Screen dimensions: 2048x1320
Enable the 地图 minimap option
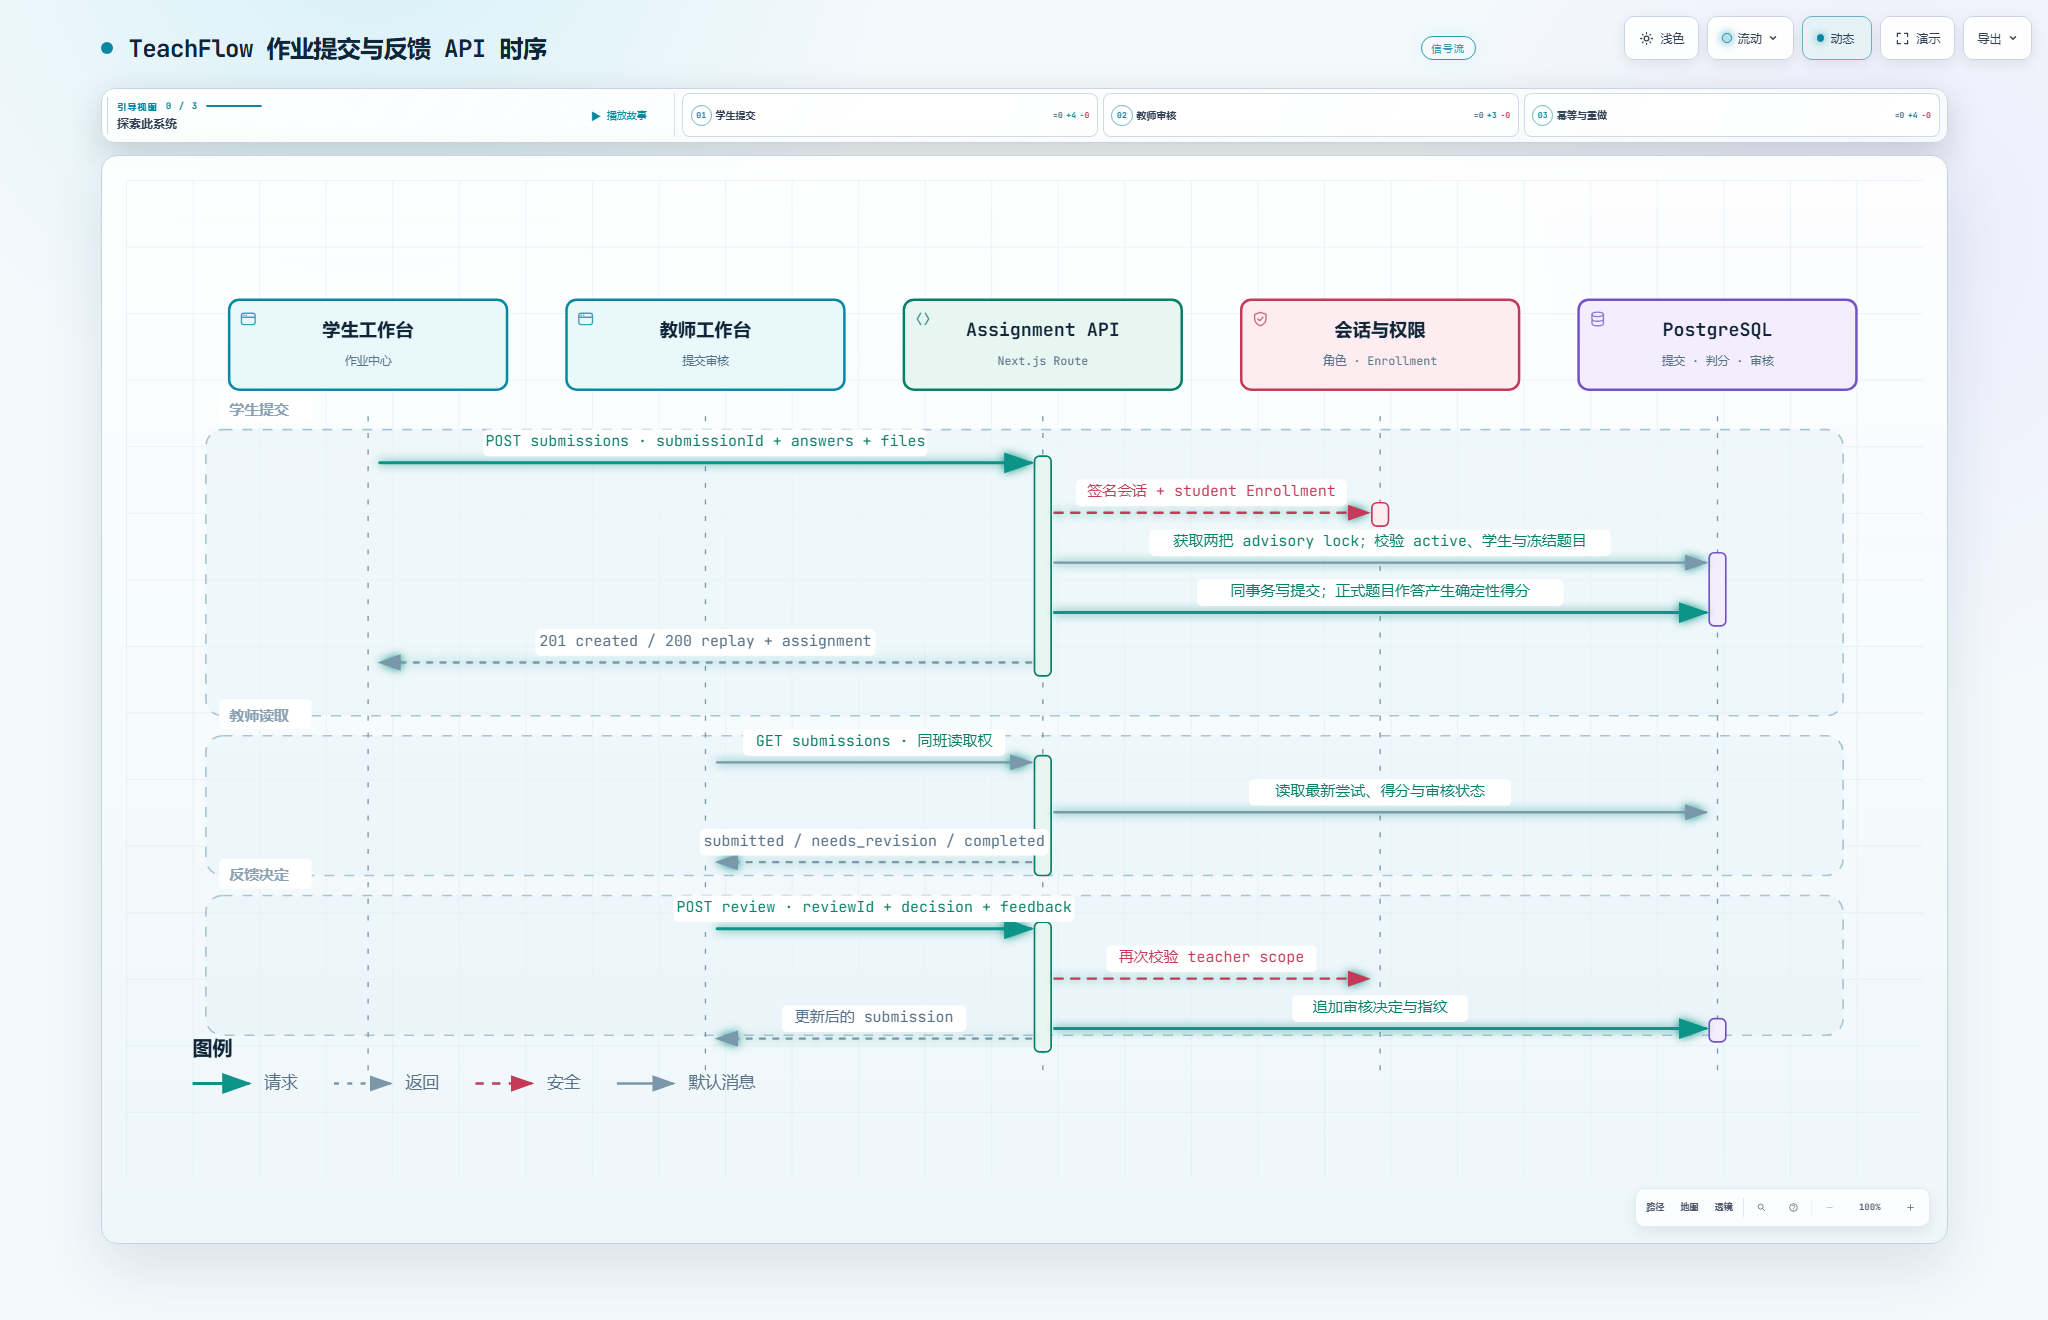click(x=1689, y=1207)
